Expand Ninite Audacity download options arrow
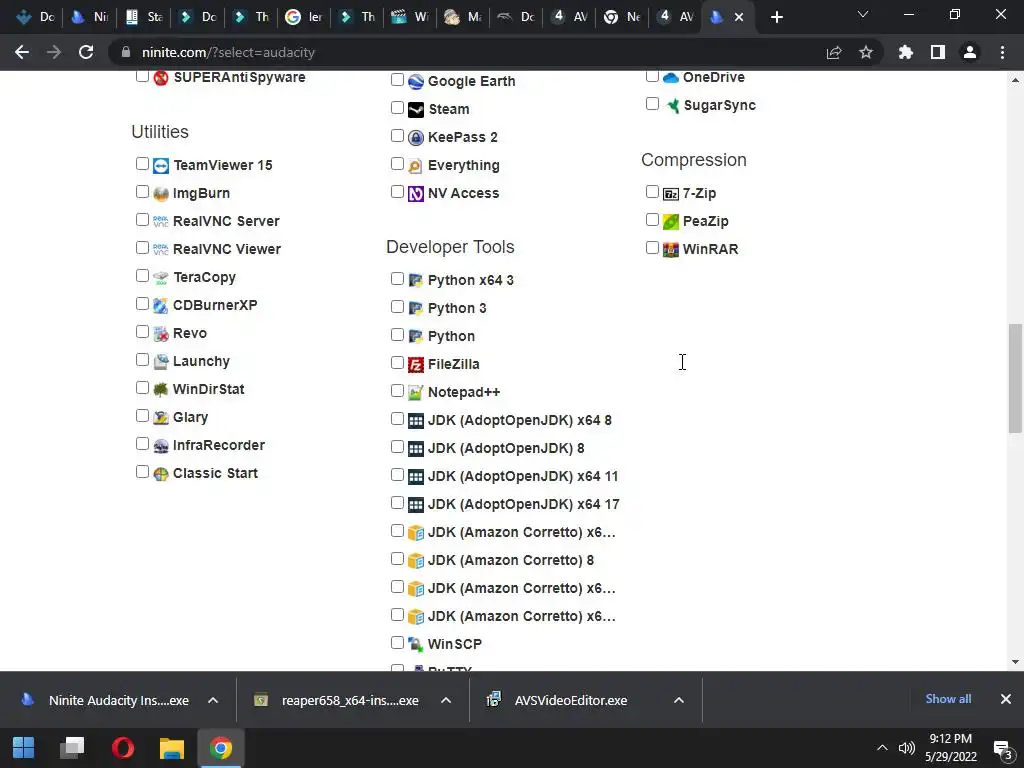The image size is (1024, 768). [213, 700]
